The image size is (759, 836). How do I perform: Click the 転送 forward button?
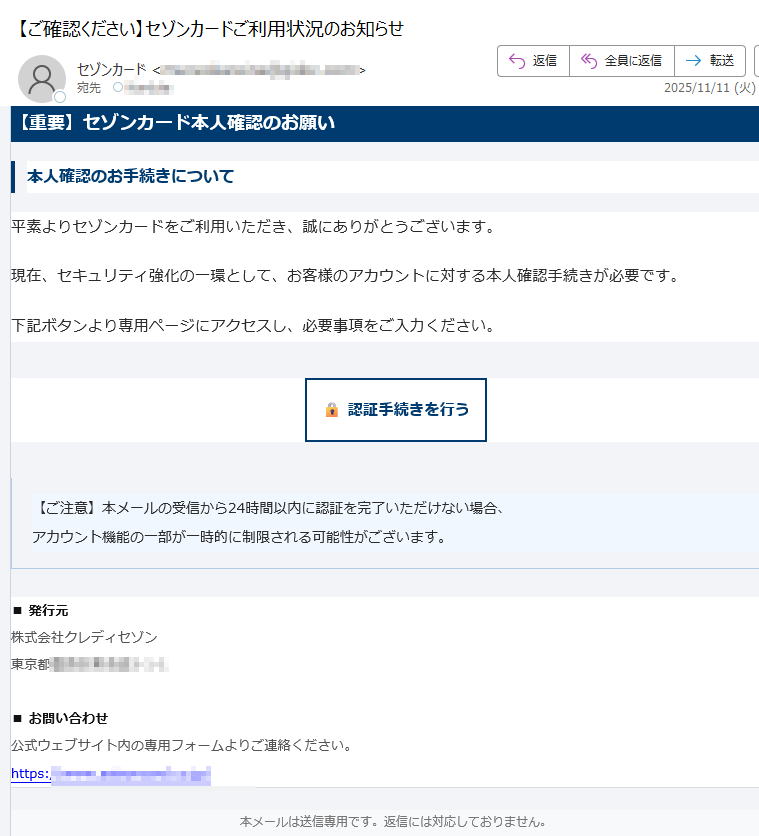[710, 61]
